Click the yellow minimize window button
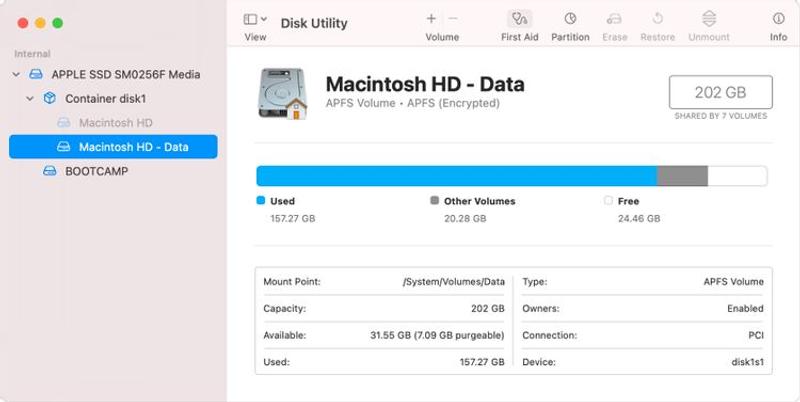Image resolution: width=800 pixels, height=402 pixels. tap(40, 23)
